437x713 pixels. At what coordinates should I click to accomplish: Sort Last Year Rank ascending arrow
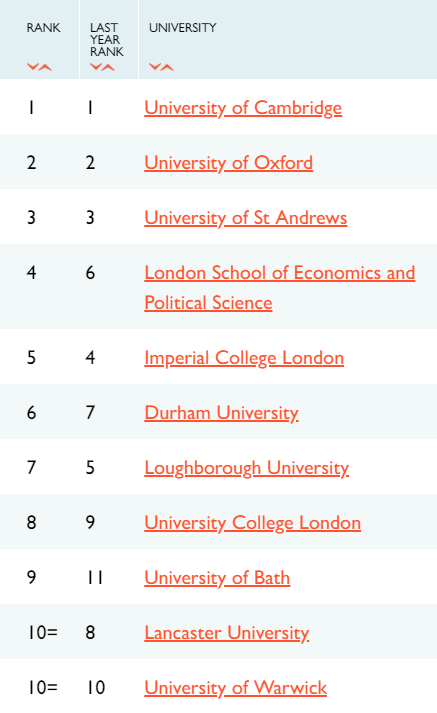pyautogui.click(x=109, y=67)
